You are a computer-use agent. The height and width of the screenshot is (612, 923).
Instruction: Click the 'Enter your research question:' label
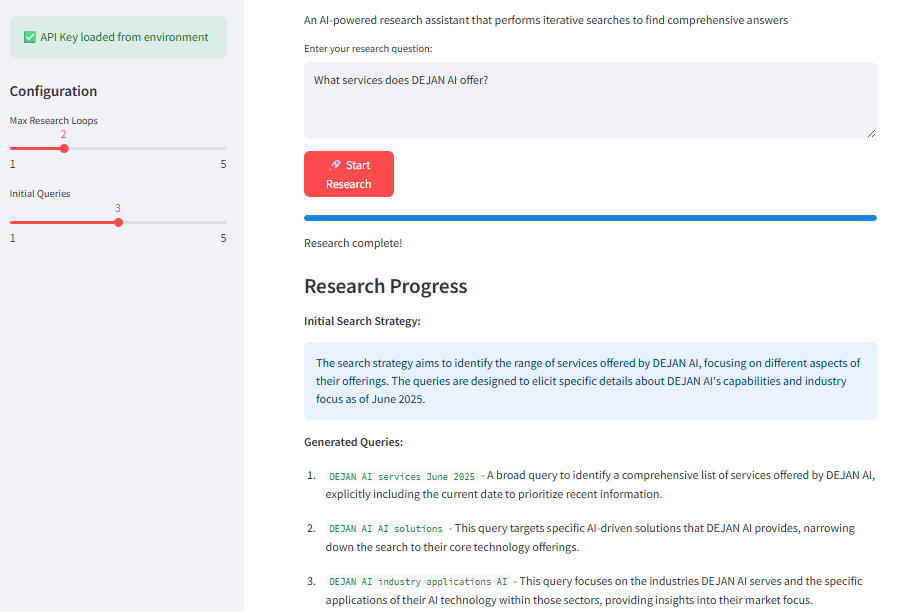click(x=368, y=49)
